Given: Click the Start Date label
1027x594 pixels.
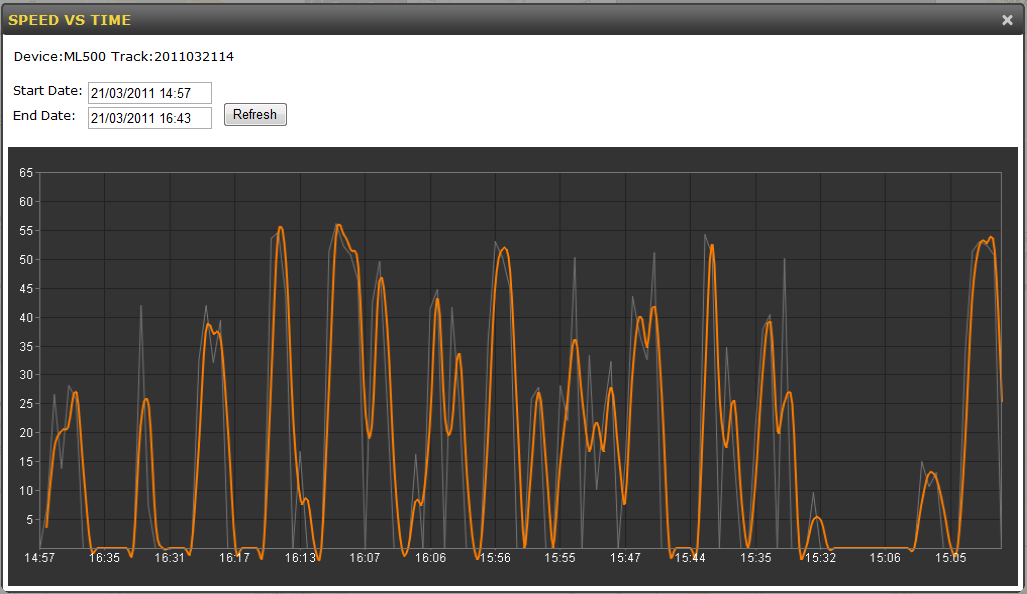Looking at the screenshot, I should [x=47, y=91].
